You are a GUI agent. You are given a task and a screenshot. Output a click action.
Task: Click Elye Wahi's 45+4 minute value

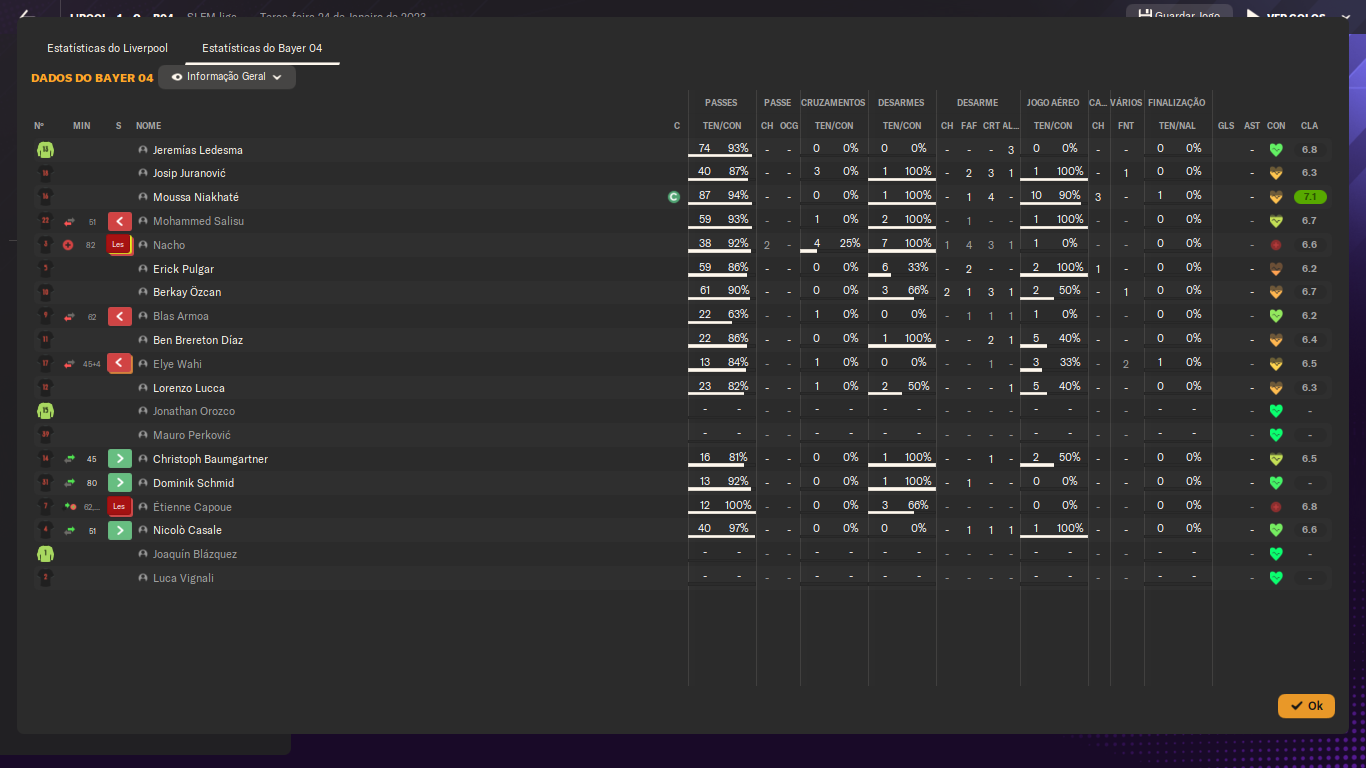tap(91, 364)
